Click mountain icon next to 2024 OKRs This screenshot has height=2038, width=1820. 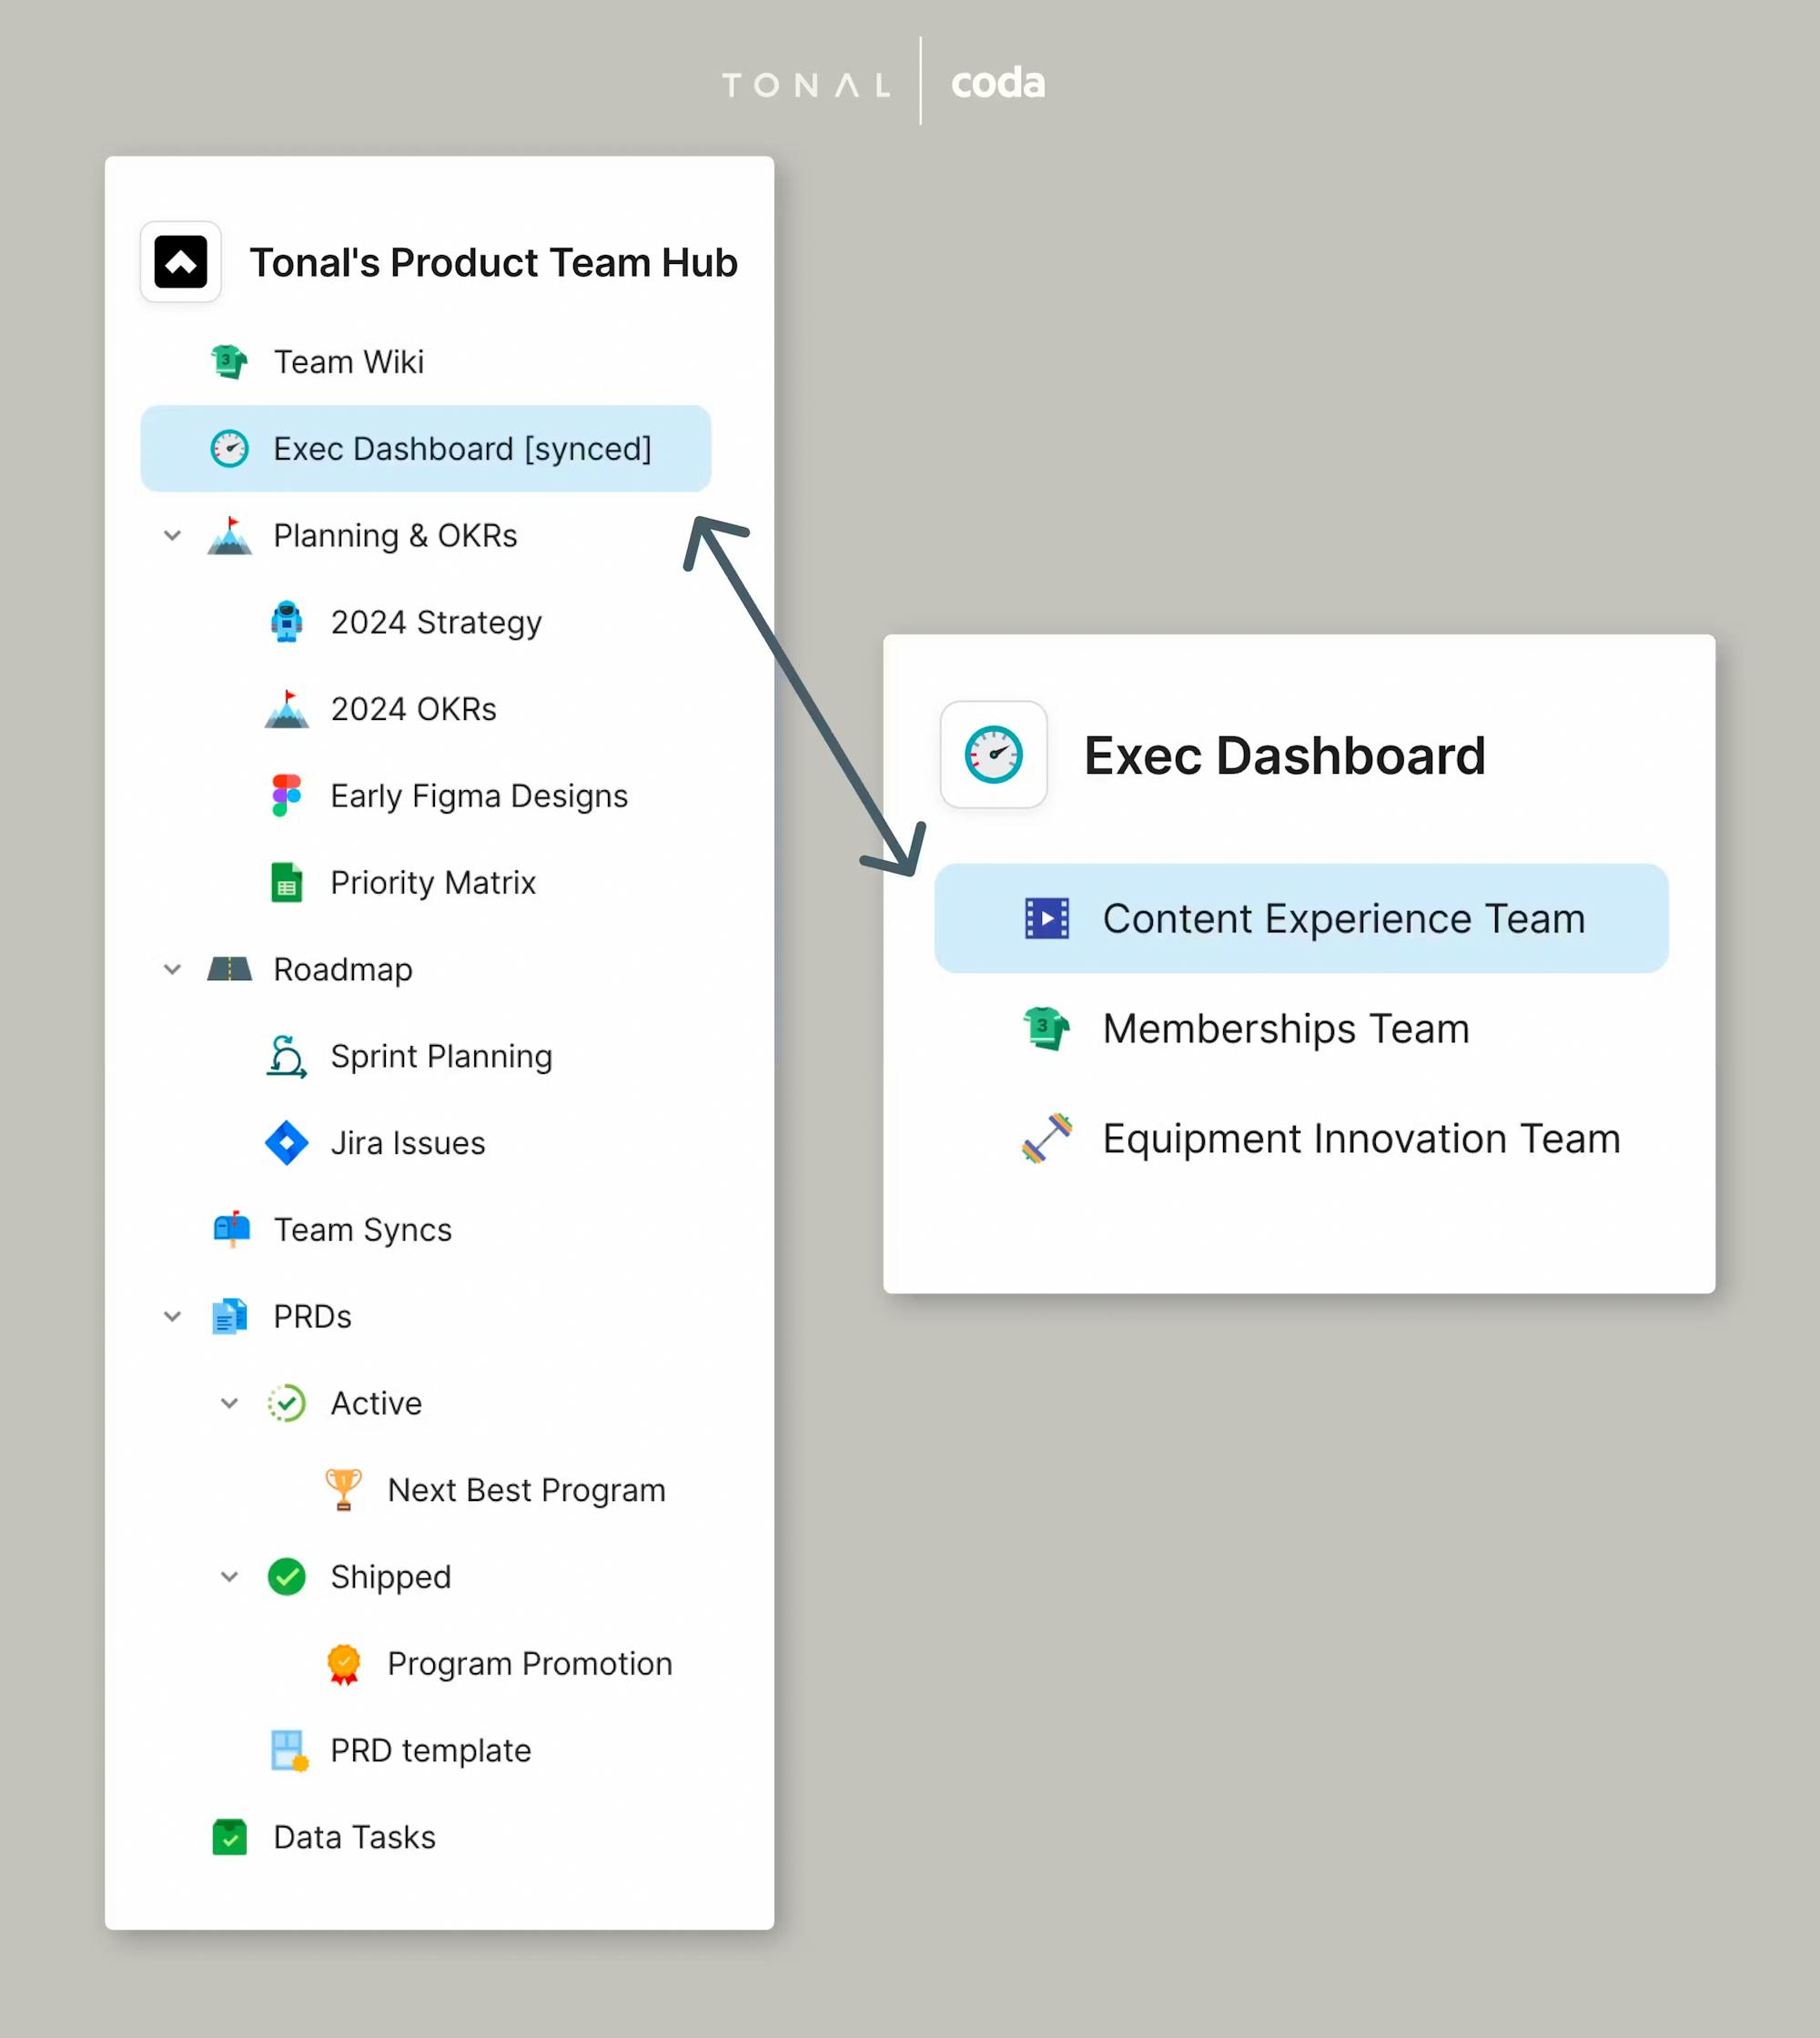[x=287, y=709]
